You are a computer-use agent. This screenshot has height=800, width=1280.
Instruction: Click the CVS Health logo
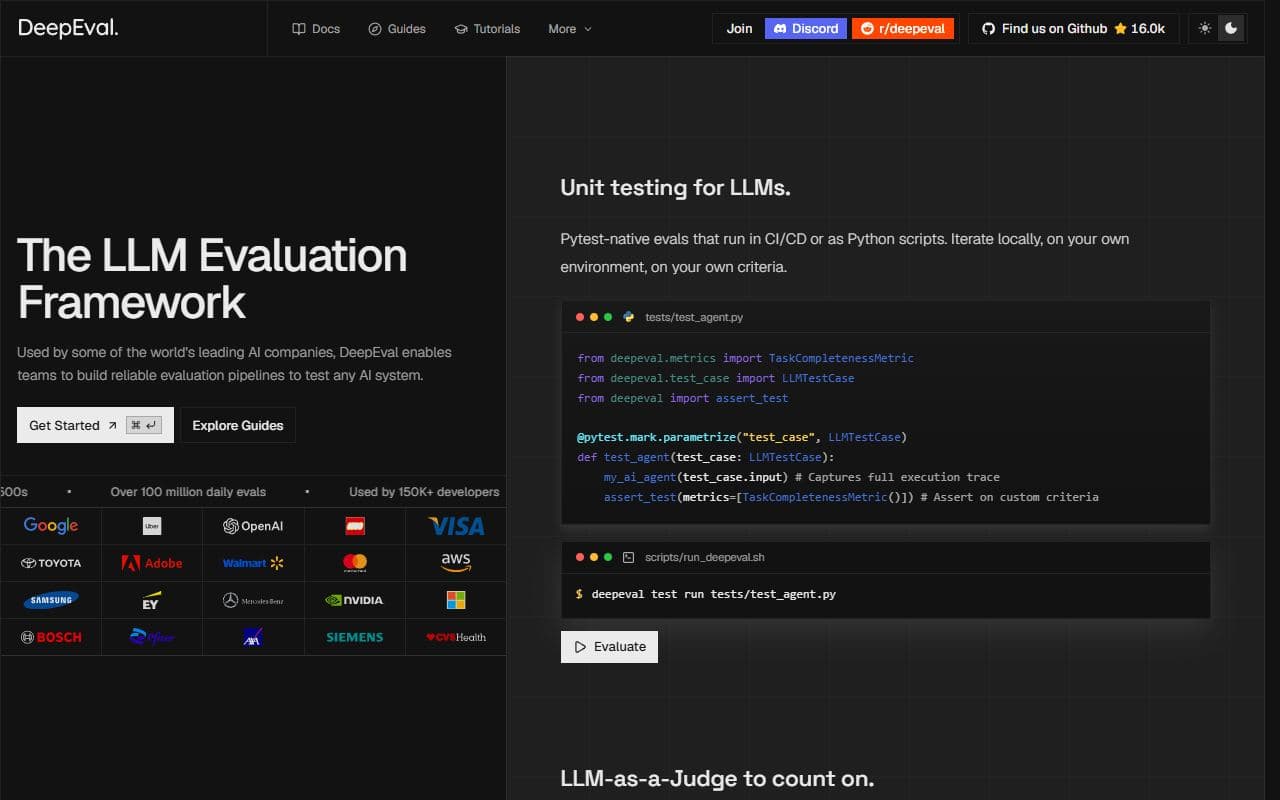456,637
